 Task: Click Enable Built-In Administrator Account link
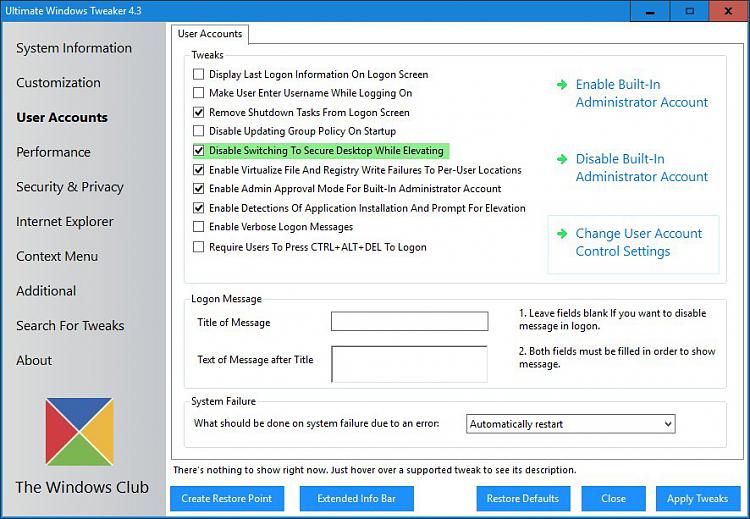[641, 93]
